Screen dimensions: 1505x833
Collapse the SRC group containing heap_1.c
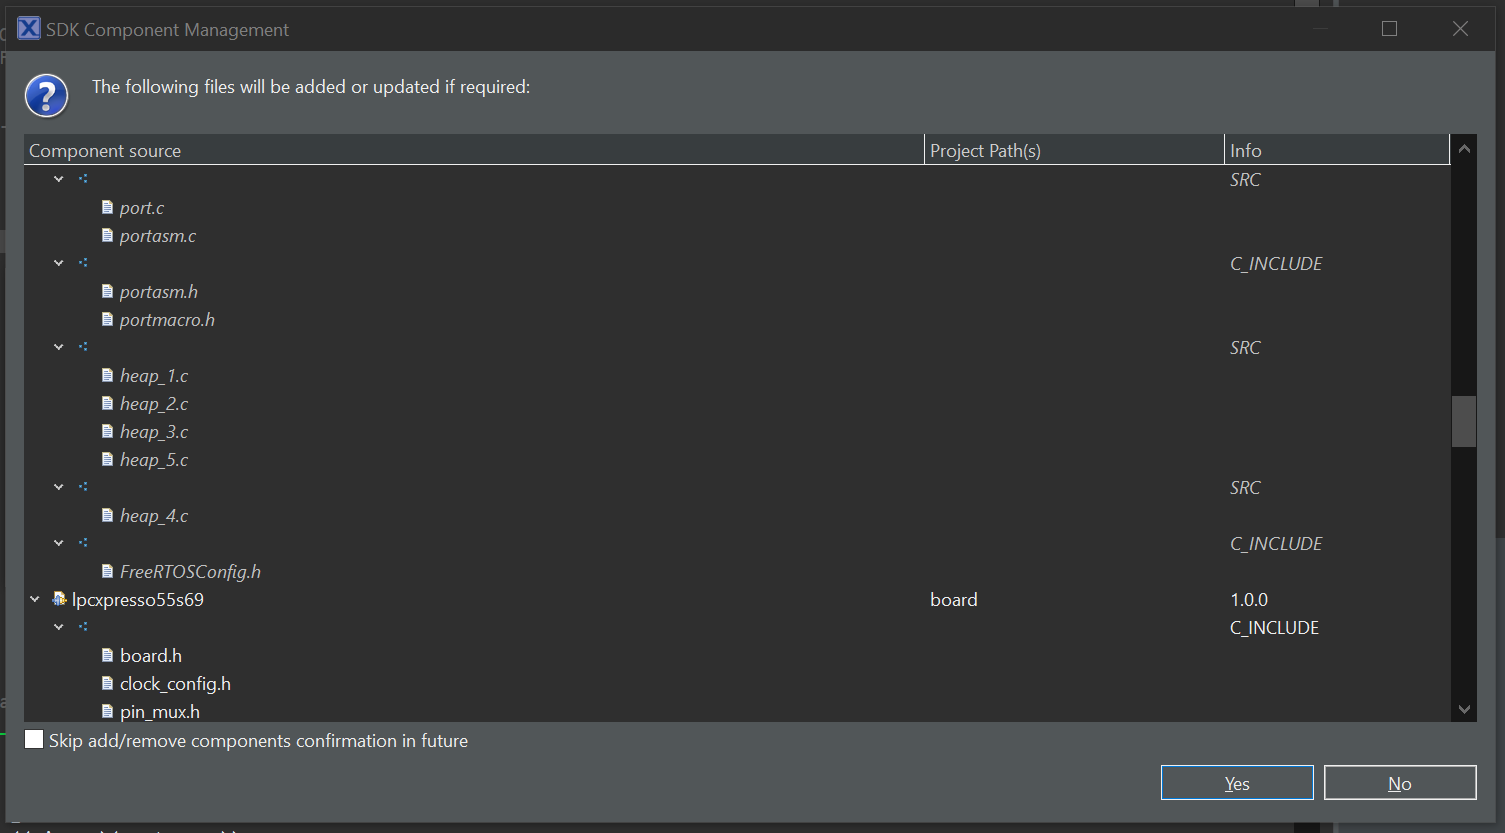point(58,346)
